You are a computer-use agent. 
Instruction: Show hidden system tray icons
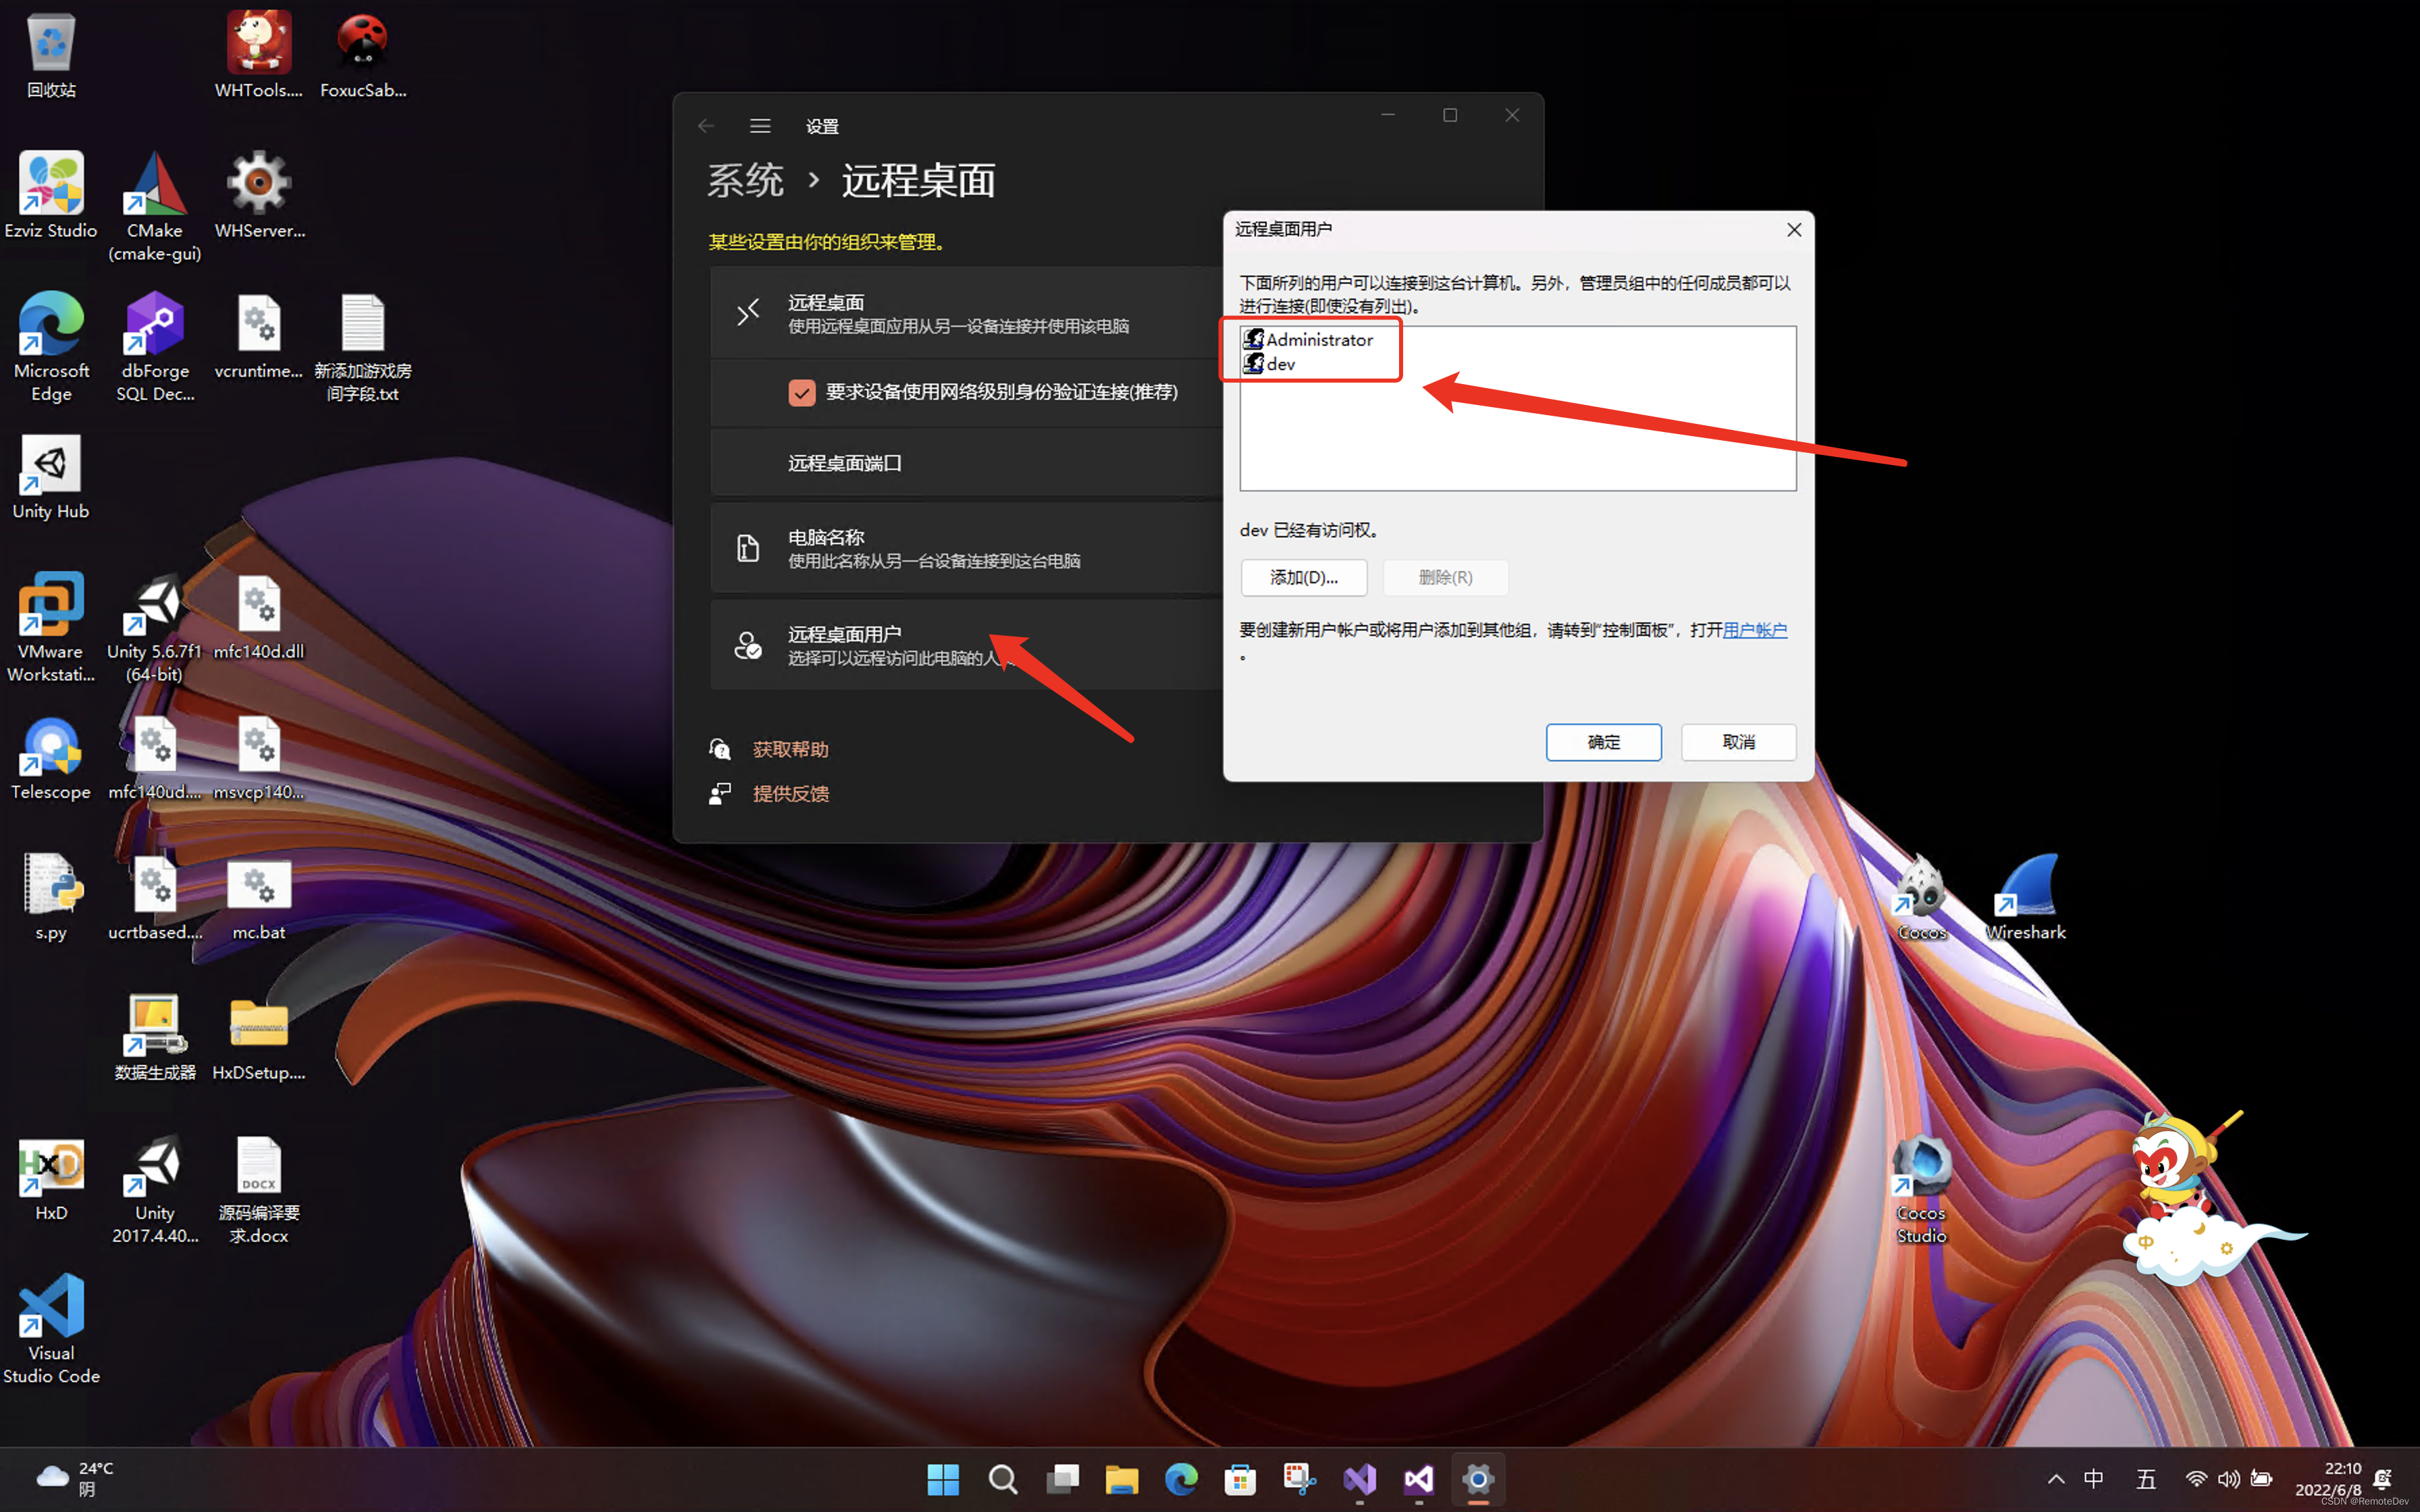point(2055,1479)
